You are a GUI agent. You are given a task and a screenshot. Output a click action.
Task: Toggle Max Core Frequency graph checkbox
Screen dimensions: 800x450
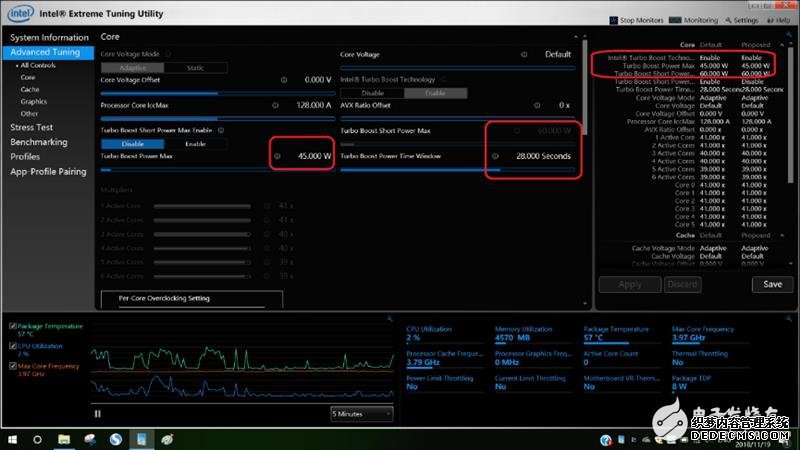click(x=13, y=365)
